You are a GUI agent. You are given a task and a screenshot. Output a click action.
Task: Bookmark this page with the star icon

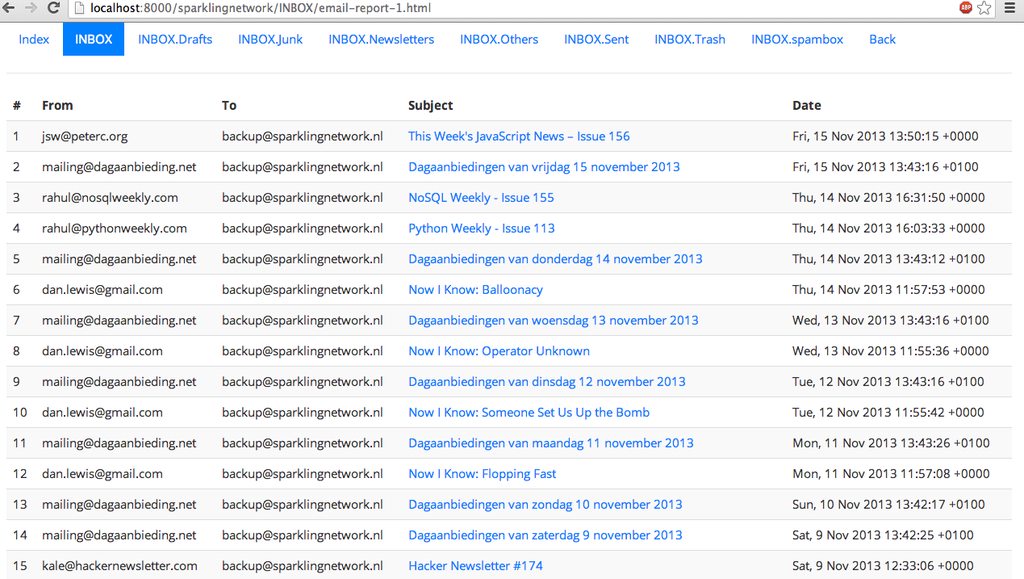[984, 8]
